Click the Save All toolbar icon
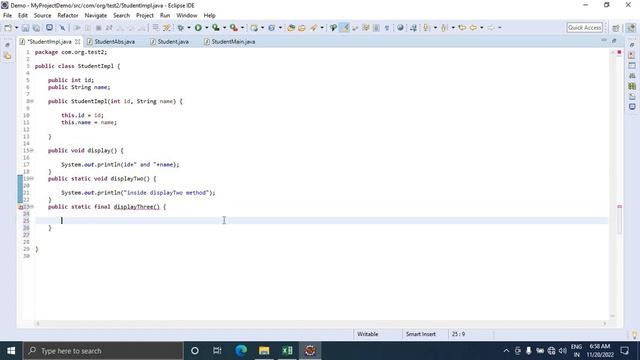The width and height of the screenshot is (640, 360). [x=36, y=28]
